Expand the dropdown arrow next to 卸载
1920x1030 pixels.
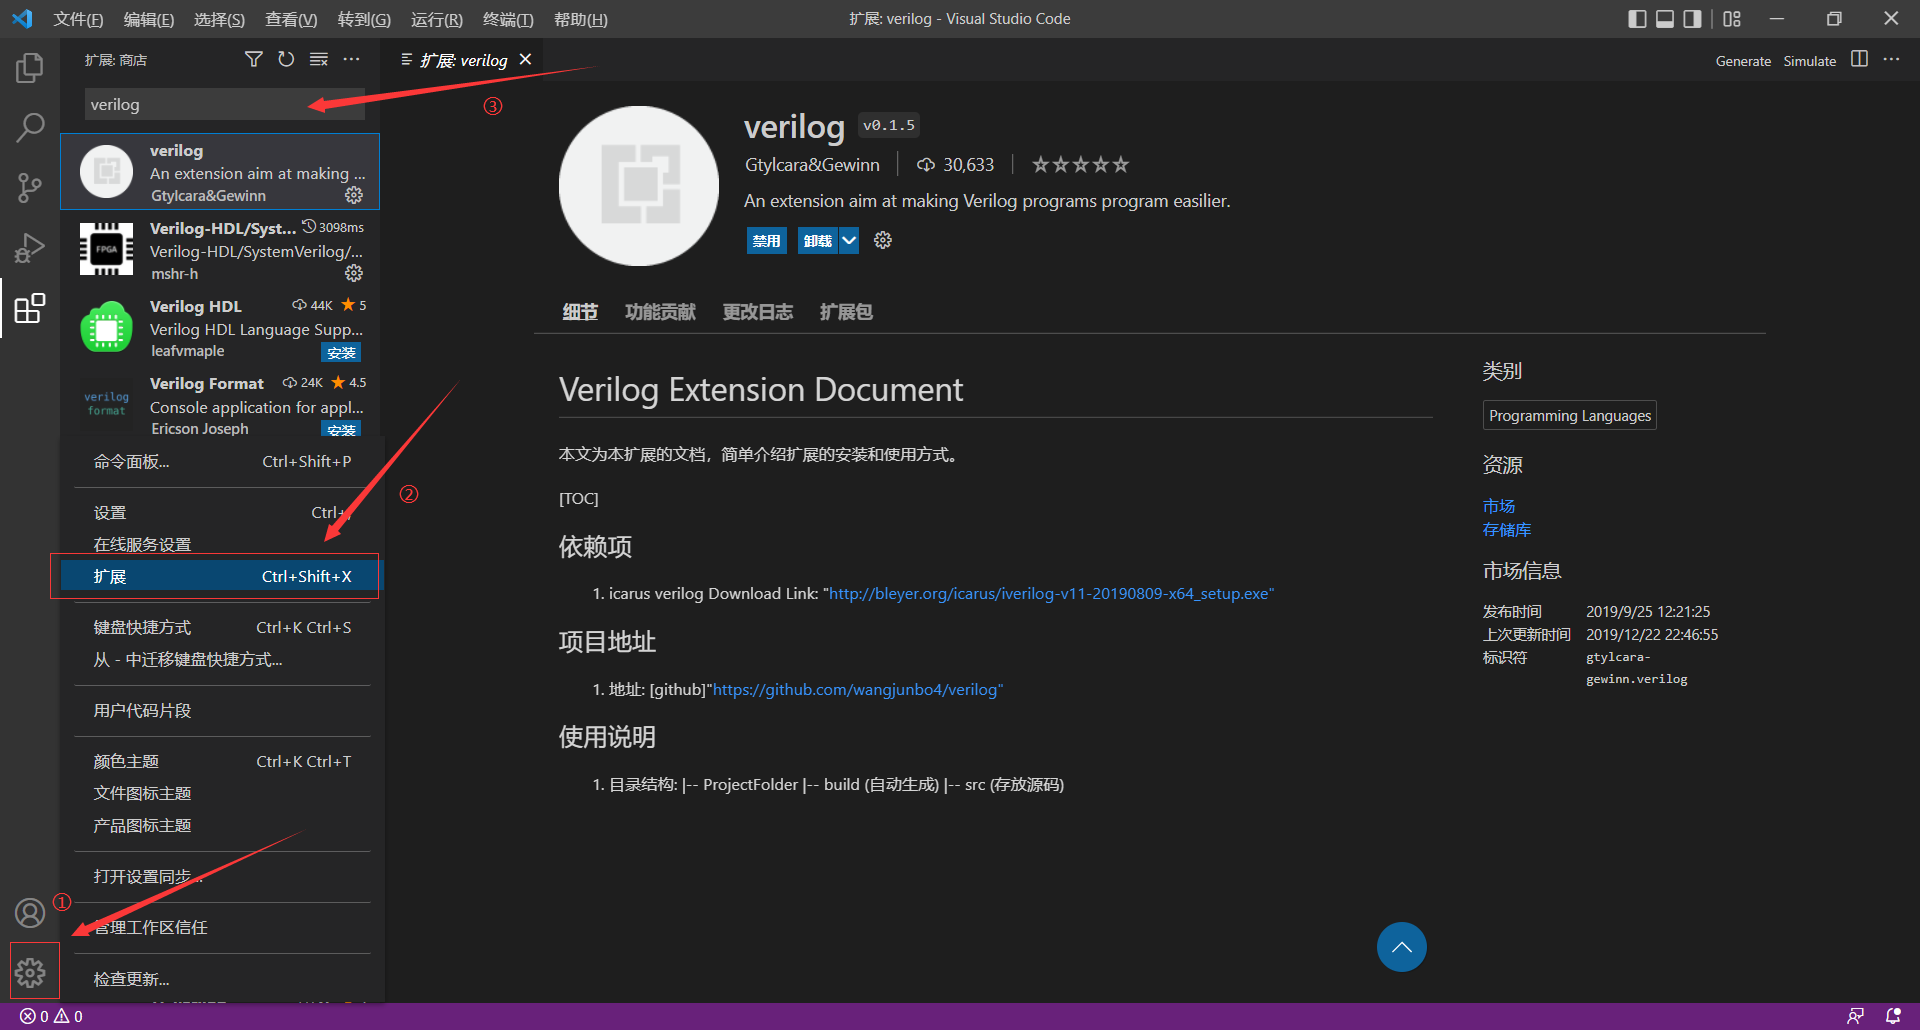click(x=849, y=240)
